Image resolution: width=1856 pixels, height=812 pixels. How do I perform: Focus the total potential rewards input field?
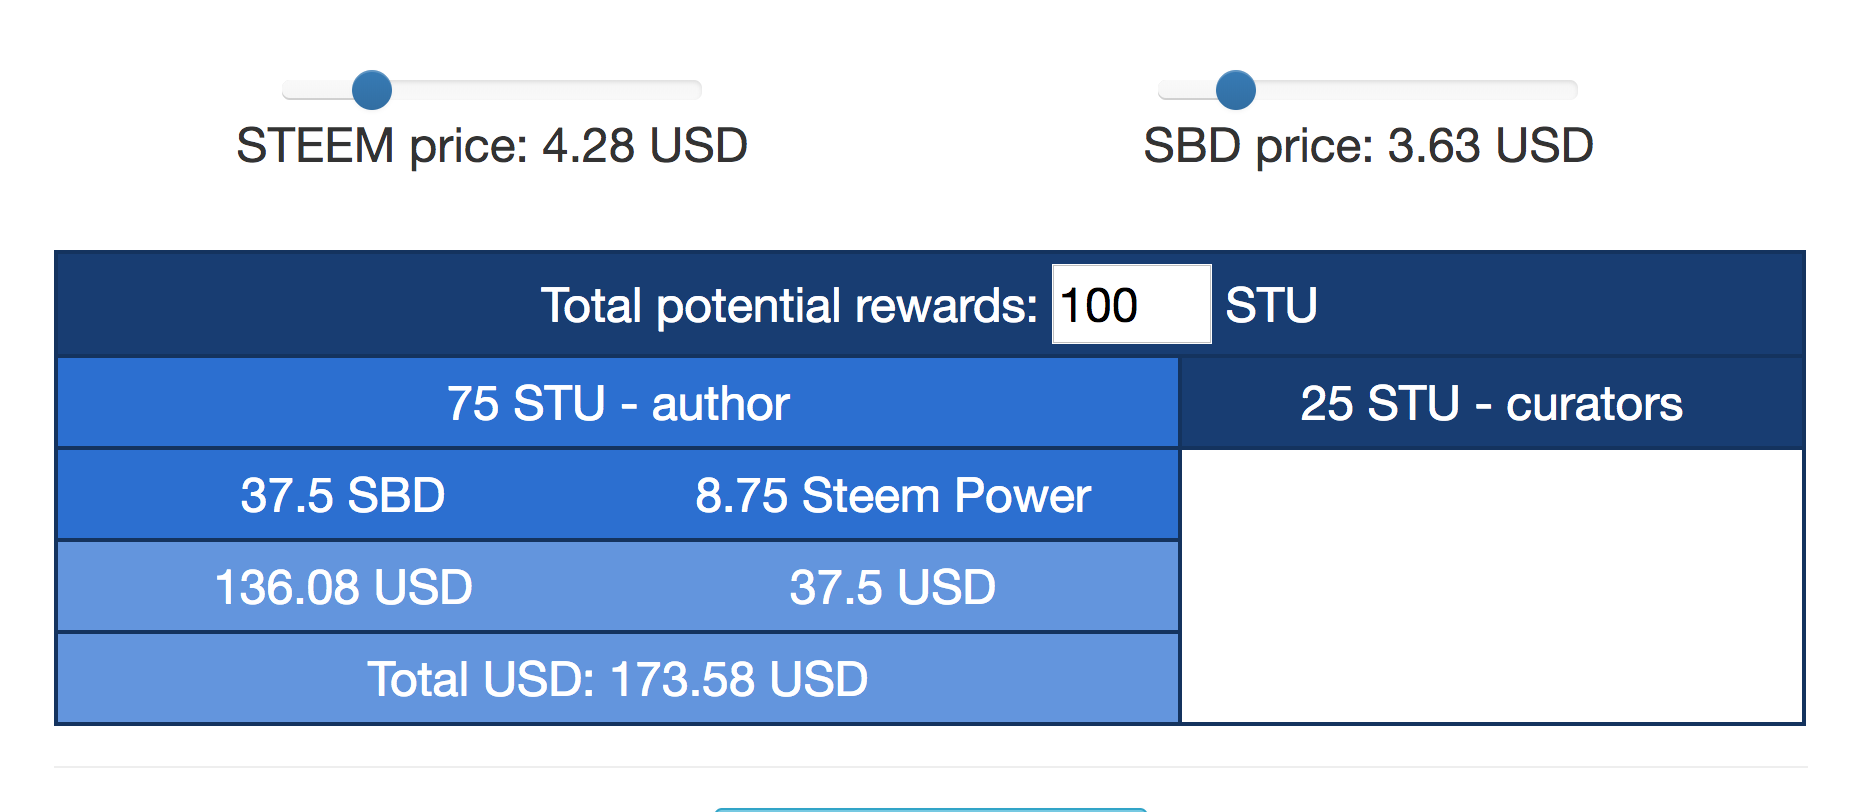coord(1131,304)
